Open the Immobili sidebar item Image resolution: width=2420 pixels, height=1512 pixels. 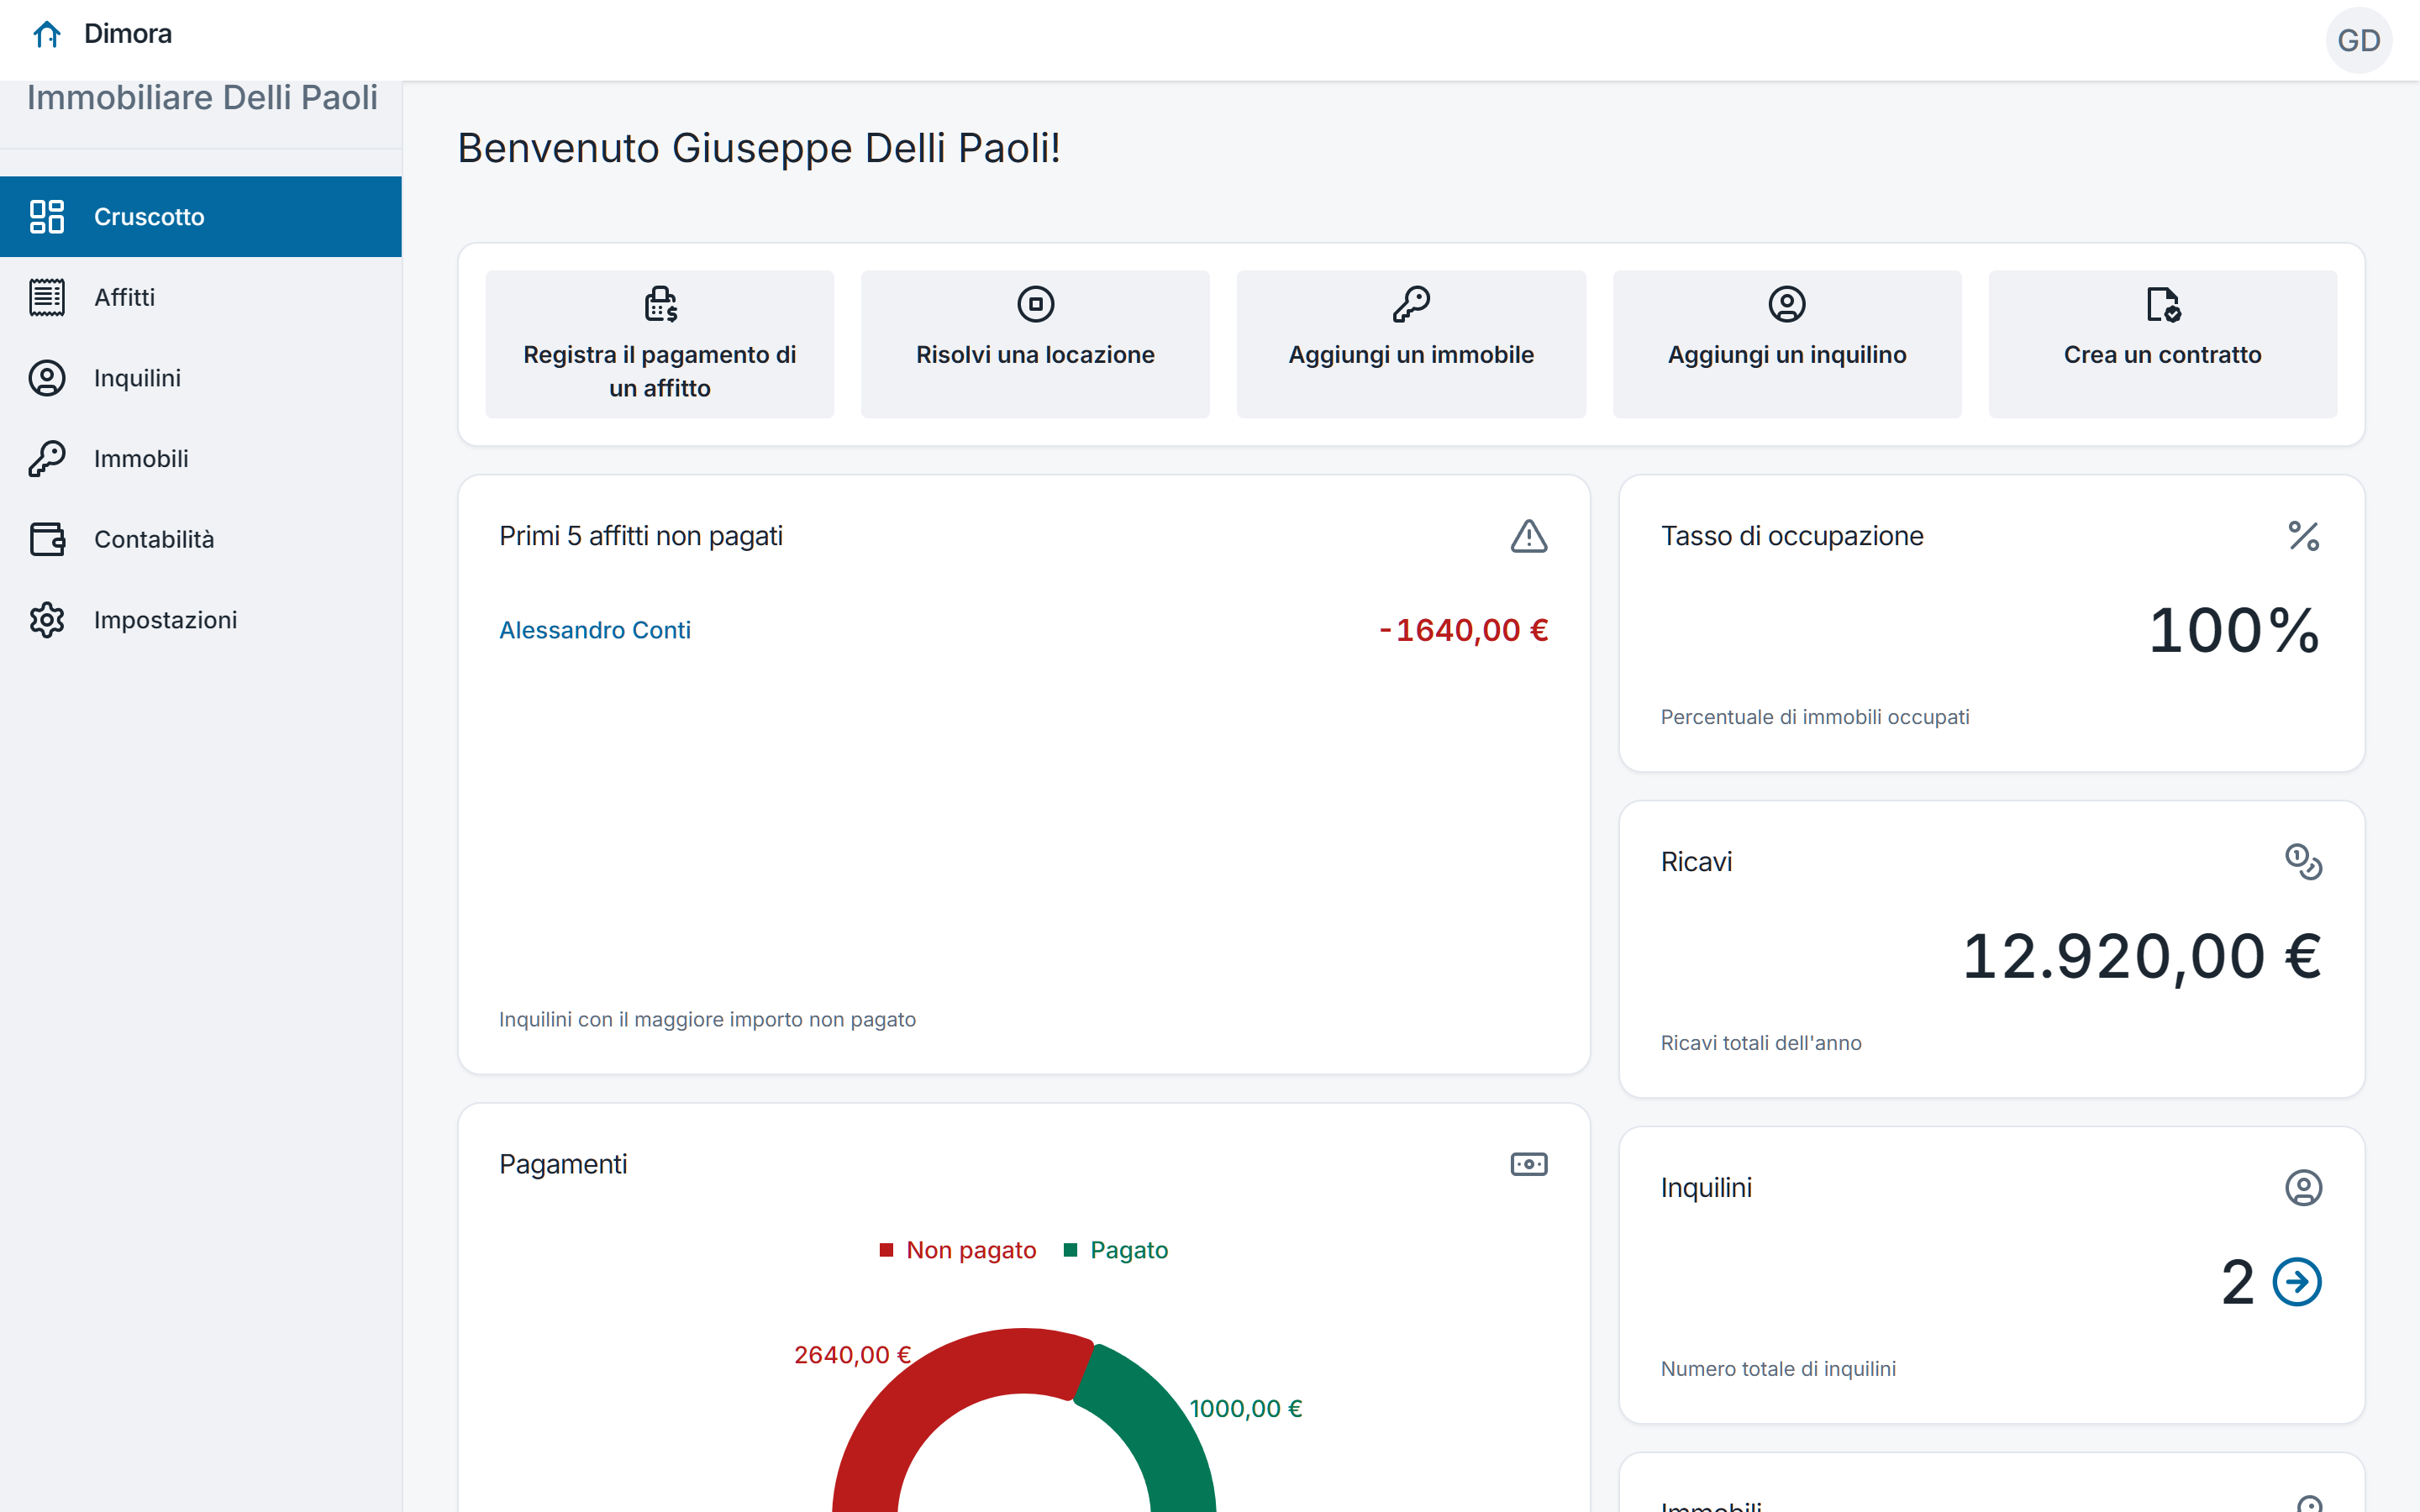pyautogui.click(x=201, y=458)
